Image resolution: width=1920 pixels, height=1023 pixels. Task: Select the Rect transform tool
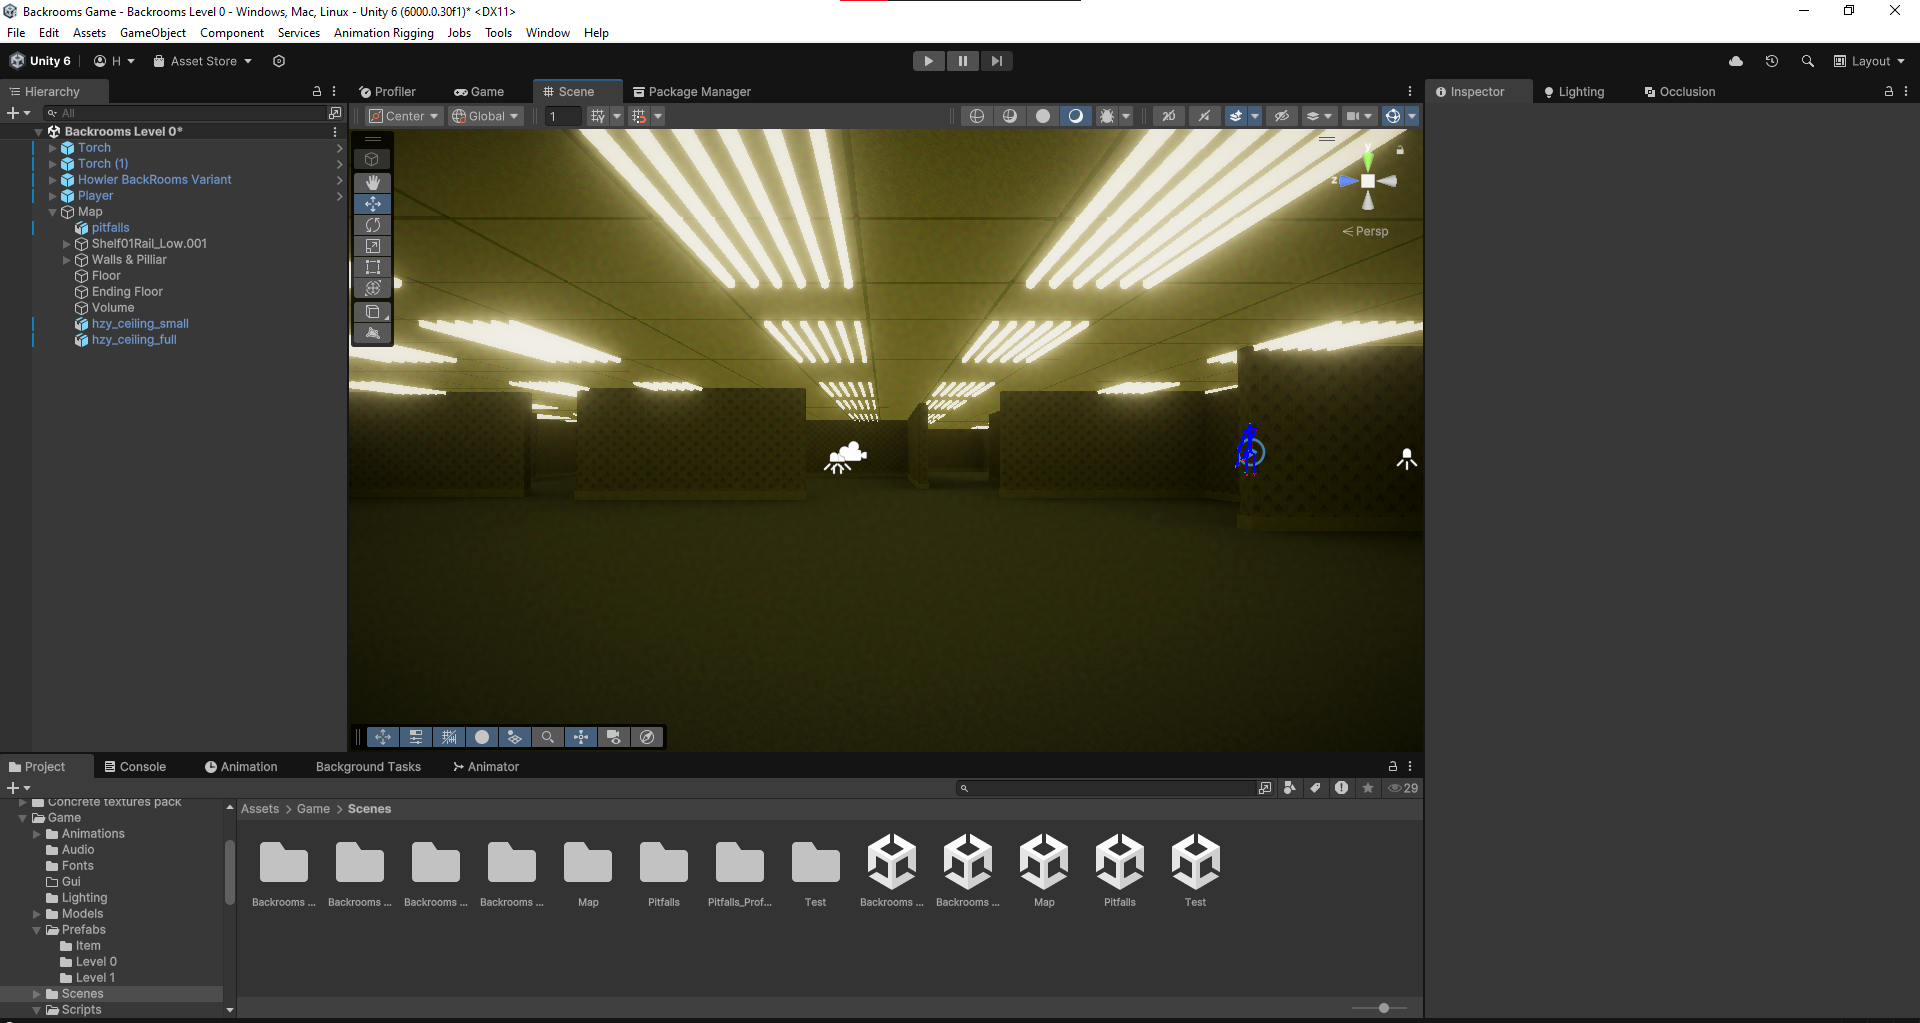tap(372, 267)
